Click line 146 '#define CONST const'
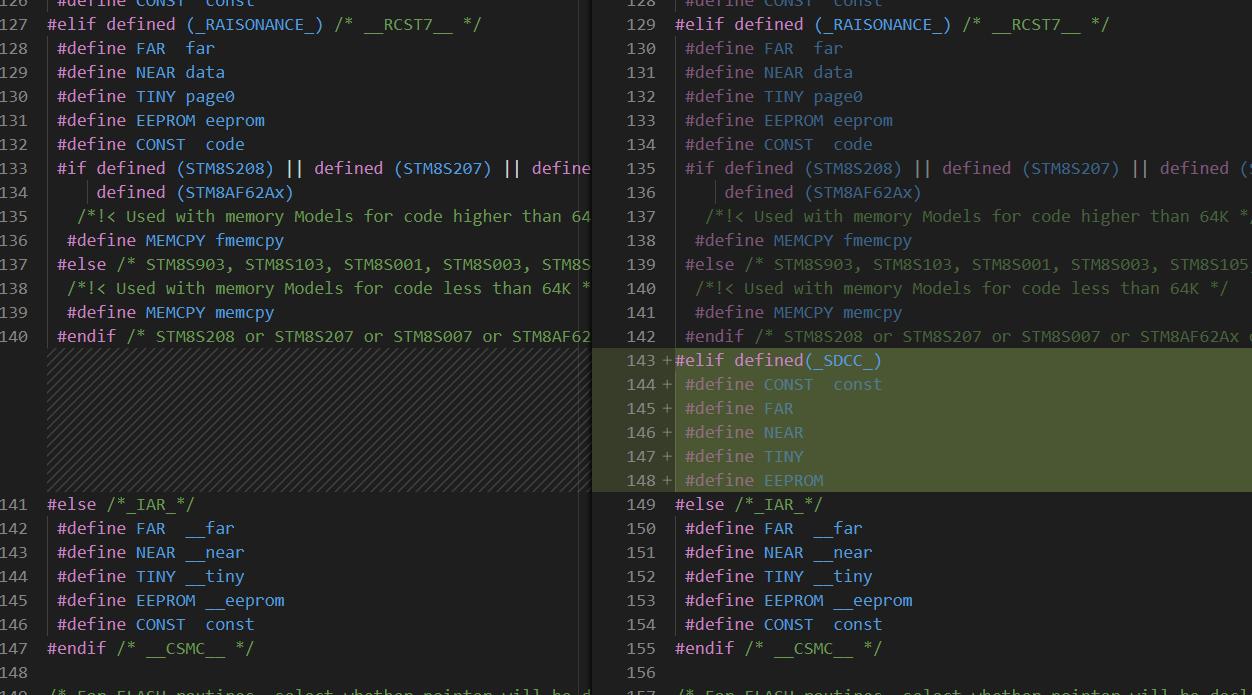This screenshot has width=1252, height=695. coord(156,624)
